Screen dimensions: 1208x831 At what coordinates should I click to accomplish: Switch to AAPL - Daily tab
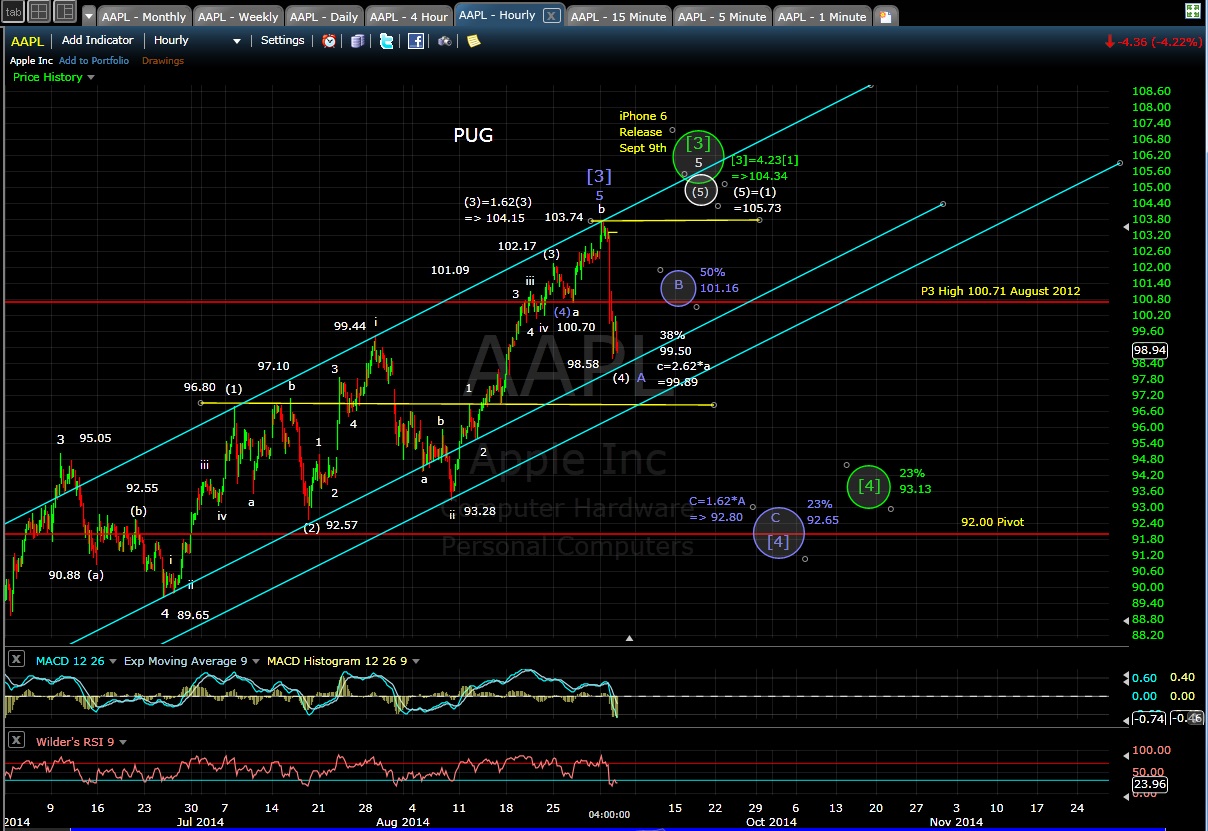tap(322, 17)
